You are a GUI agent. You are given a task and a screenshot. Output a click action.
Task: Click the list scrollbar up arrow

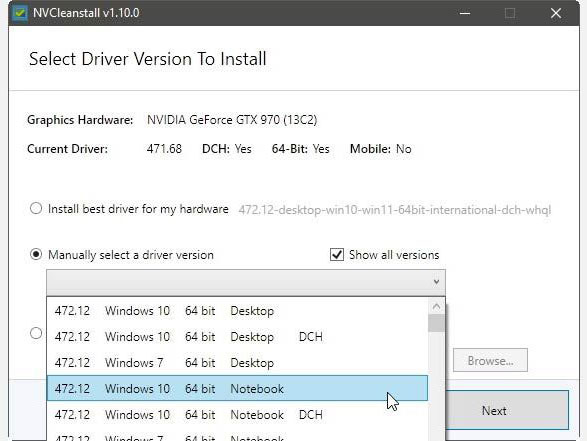tap(436, 307)
